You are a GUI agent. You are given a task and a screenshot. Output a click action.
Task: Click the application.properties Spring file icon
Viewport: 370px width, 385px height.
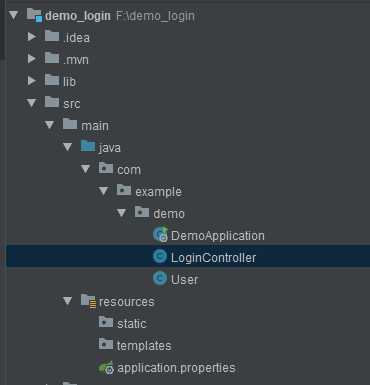pos(106,367)
